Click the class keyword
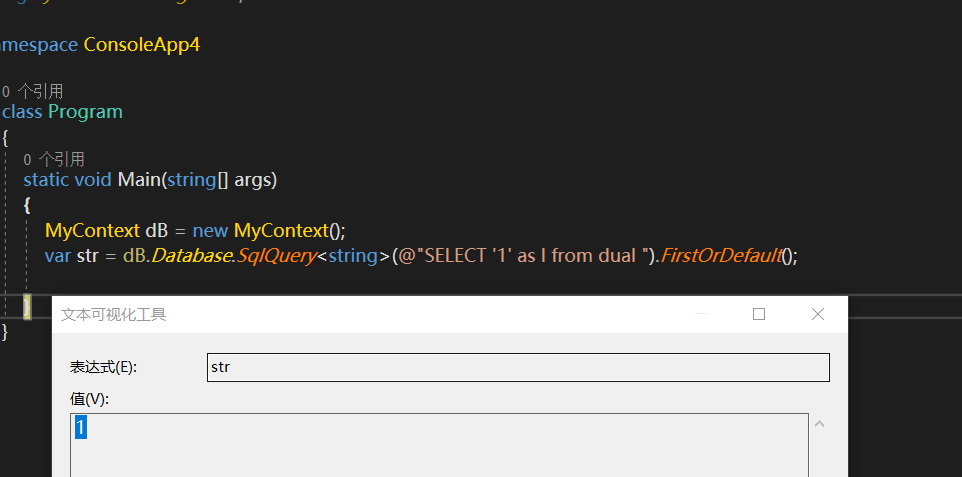The image size is (962, 477). click(22, 112)
